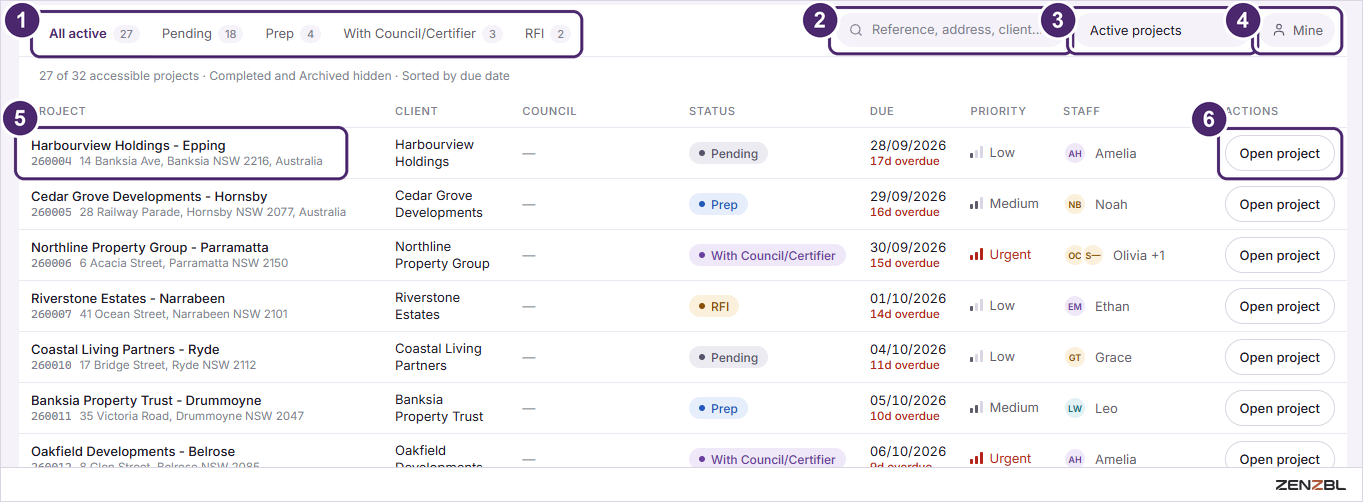Click the due date 30/09/2026
The height and width of the screenshot is (502, 1363).
908,247
